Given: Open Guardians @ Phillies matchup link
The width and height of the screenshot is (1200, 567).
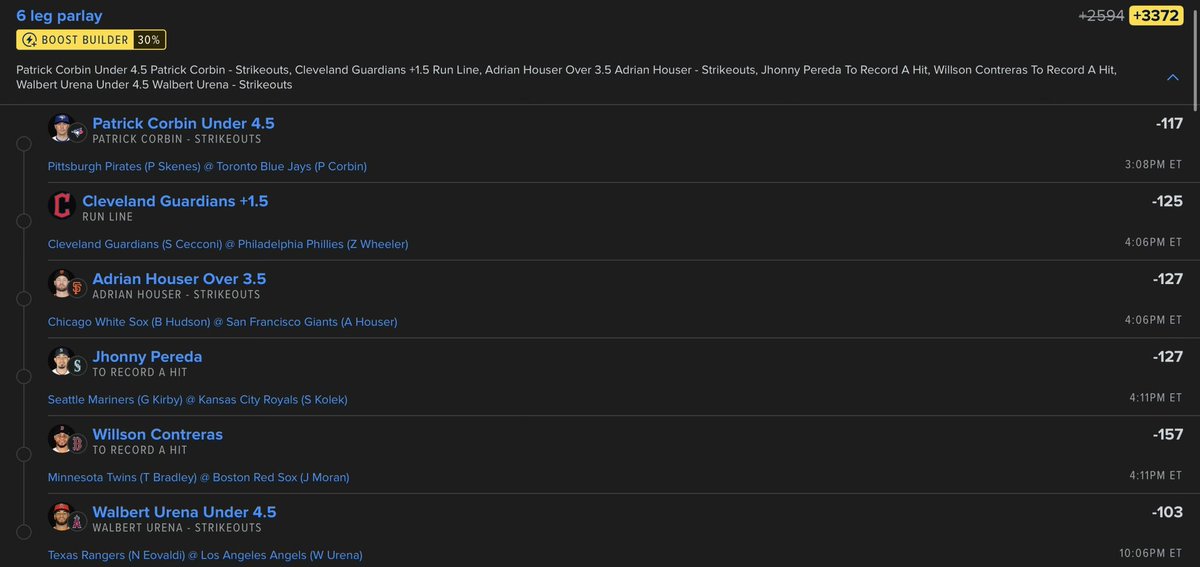Looking at the screenshot, I should click(228, 244).
